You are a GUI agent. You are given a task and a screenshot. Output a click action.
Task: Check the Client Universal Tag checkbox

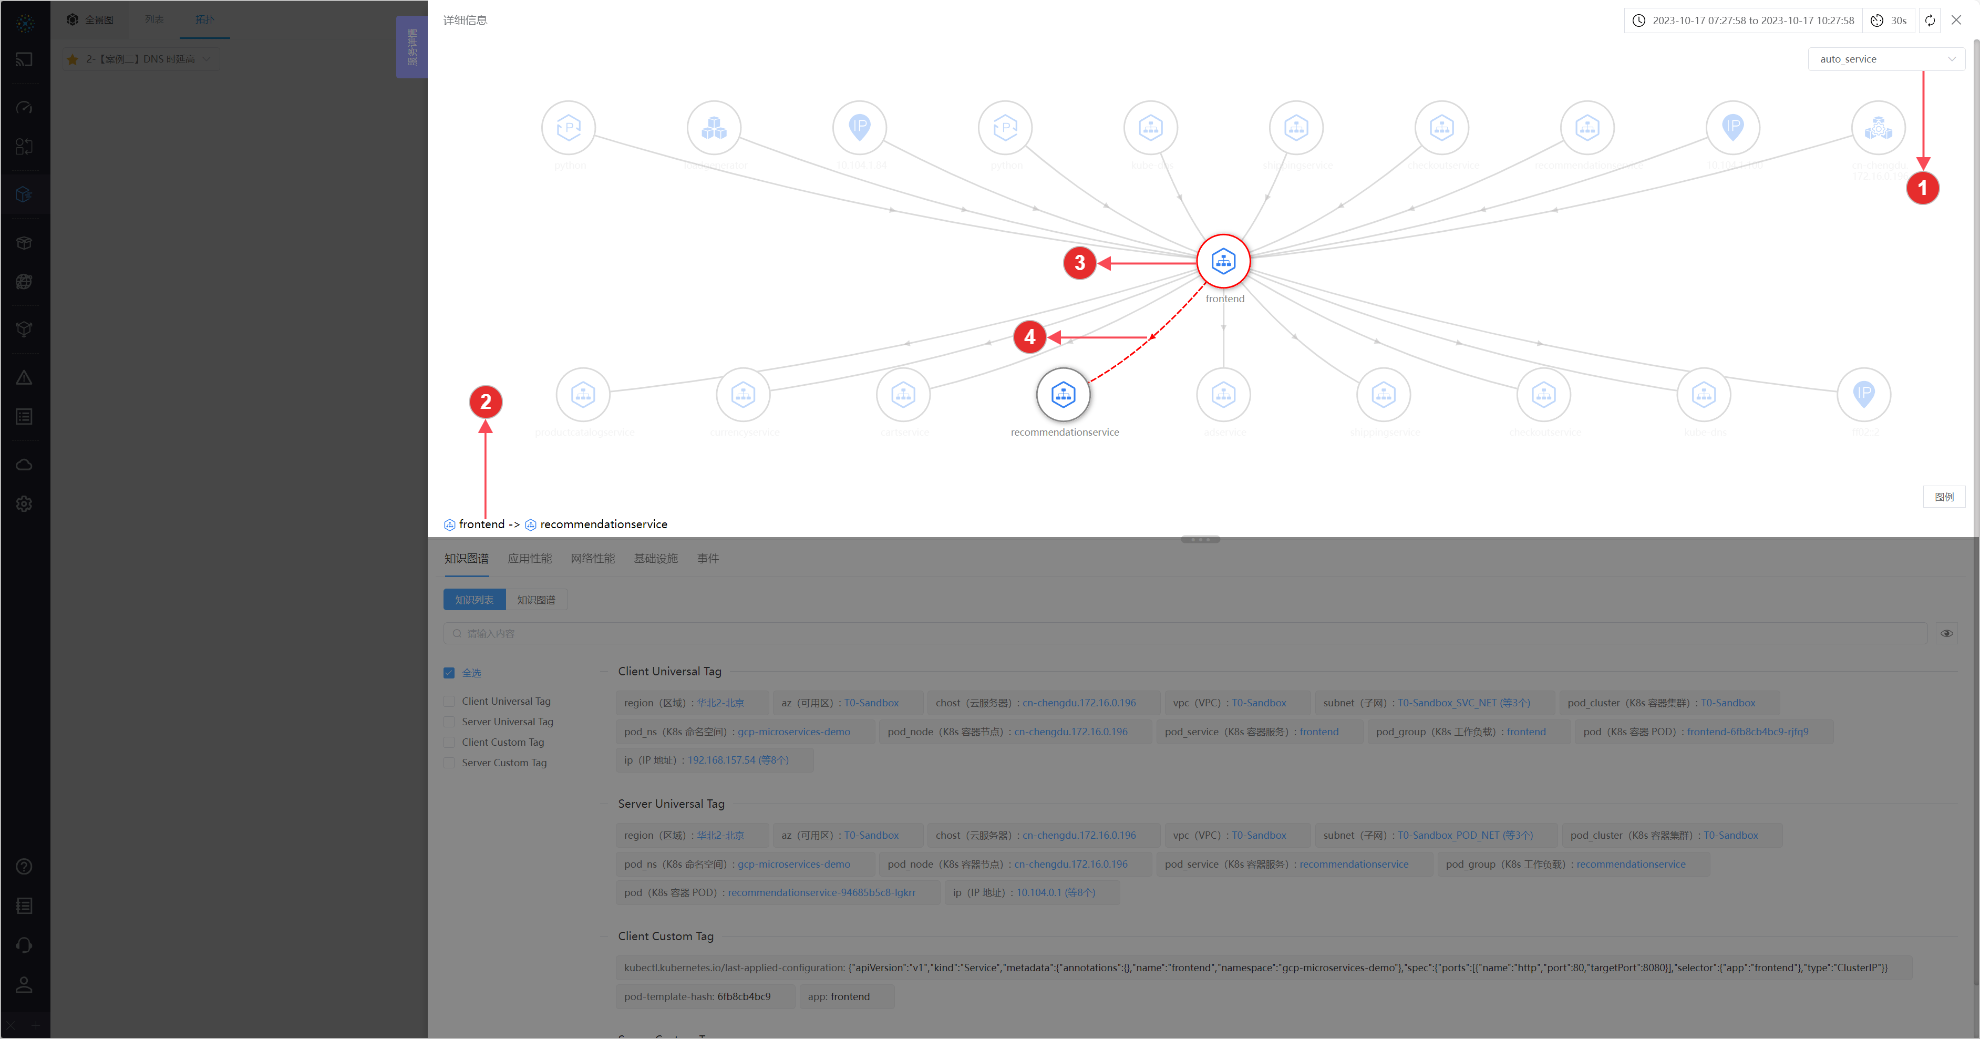449,702
